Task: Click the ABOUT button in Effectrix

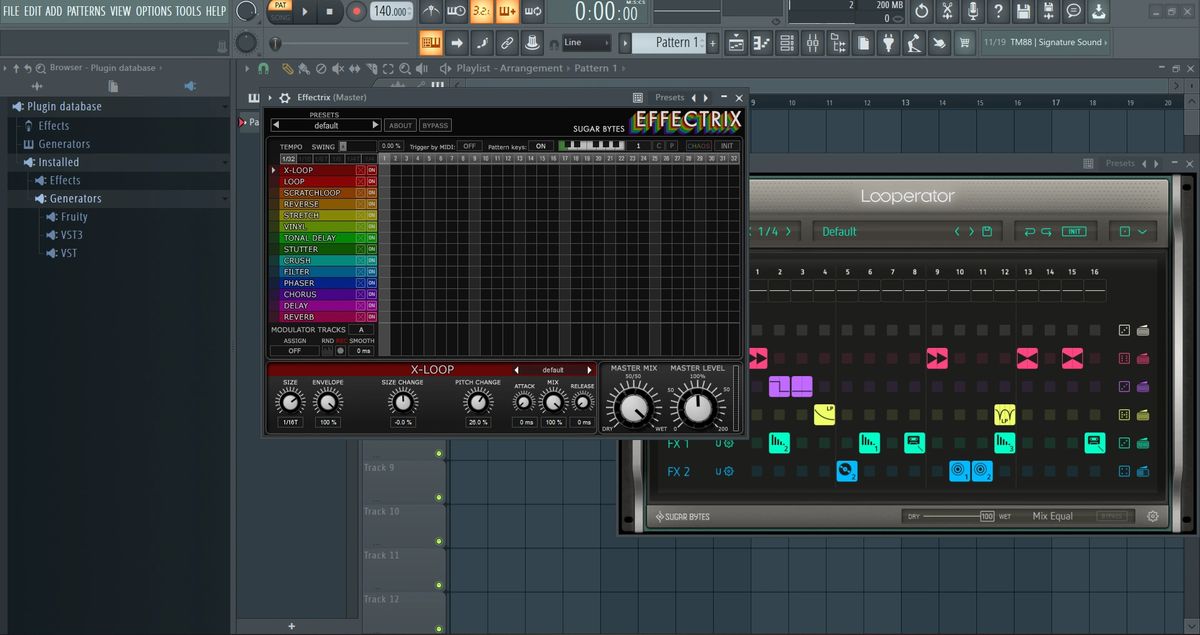Action: (399, 126)
